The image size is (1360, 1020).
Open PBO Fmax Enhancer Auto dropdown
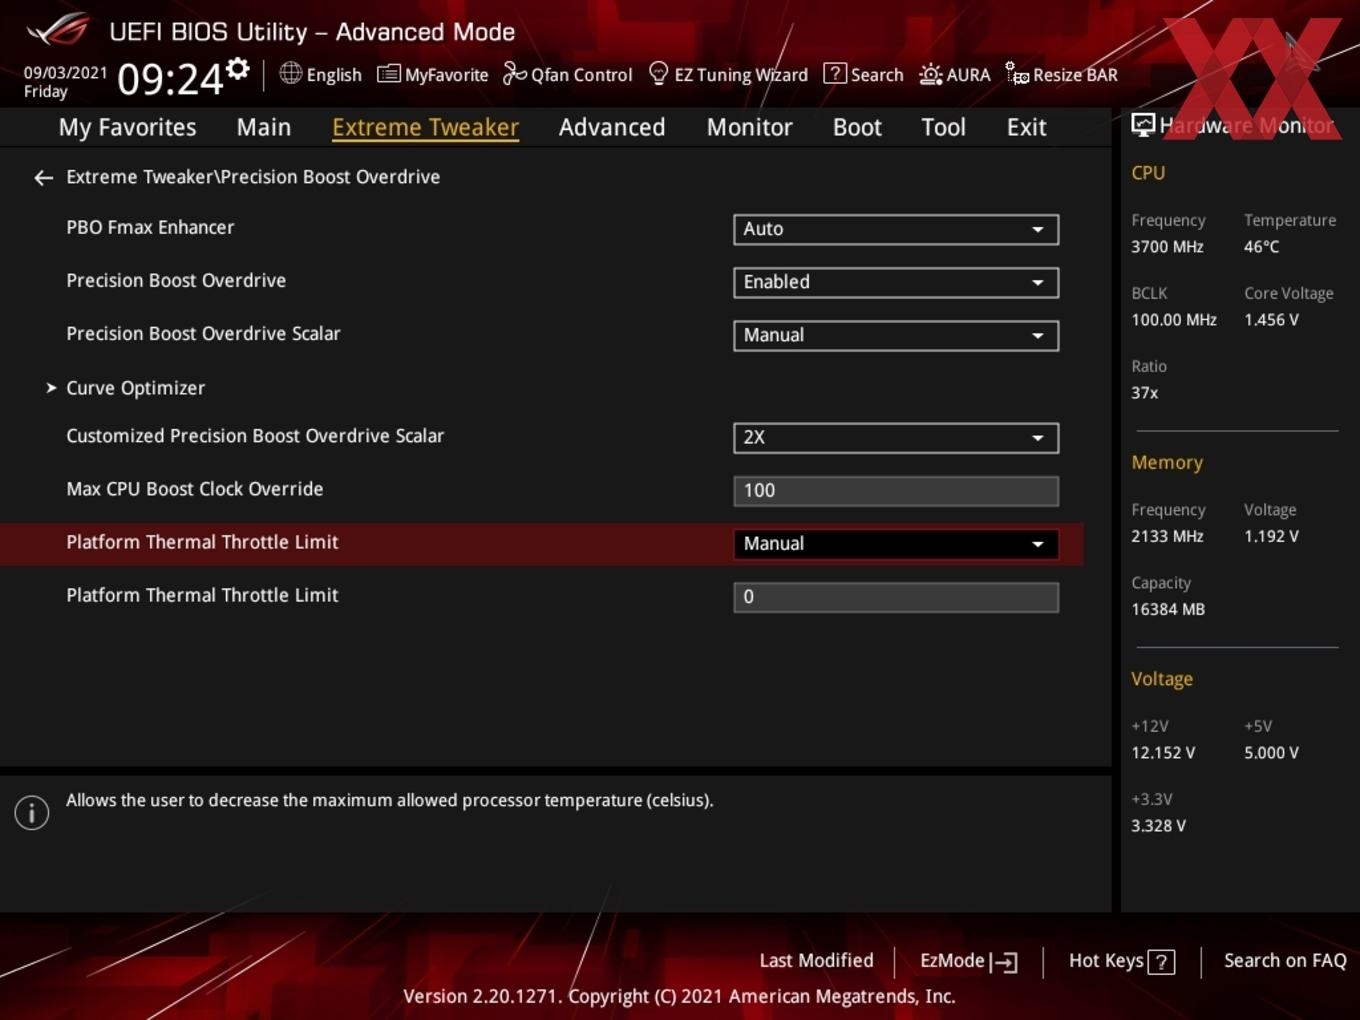pos(896,229)
